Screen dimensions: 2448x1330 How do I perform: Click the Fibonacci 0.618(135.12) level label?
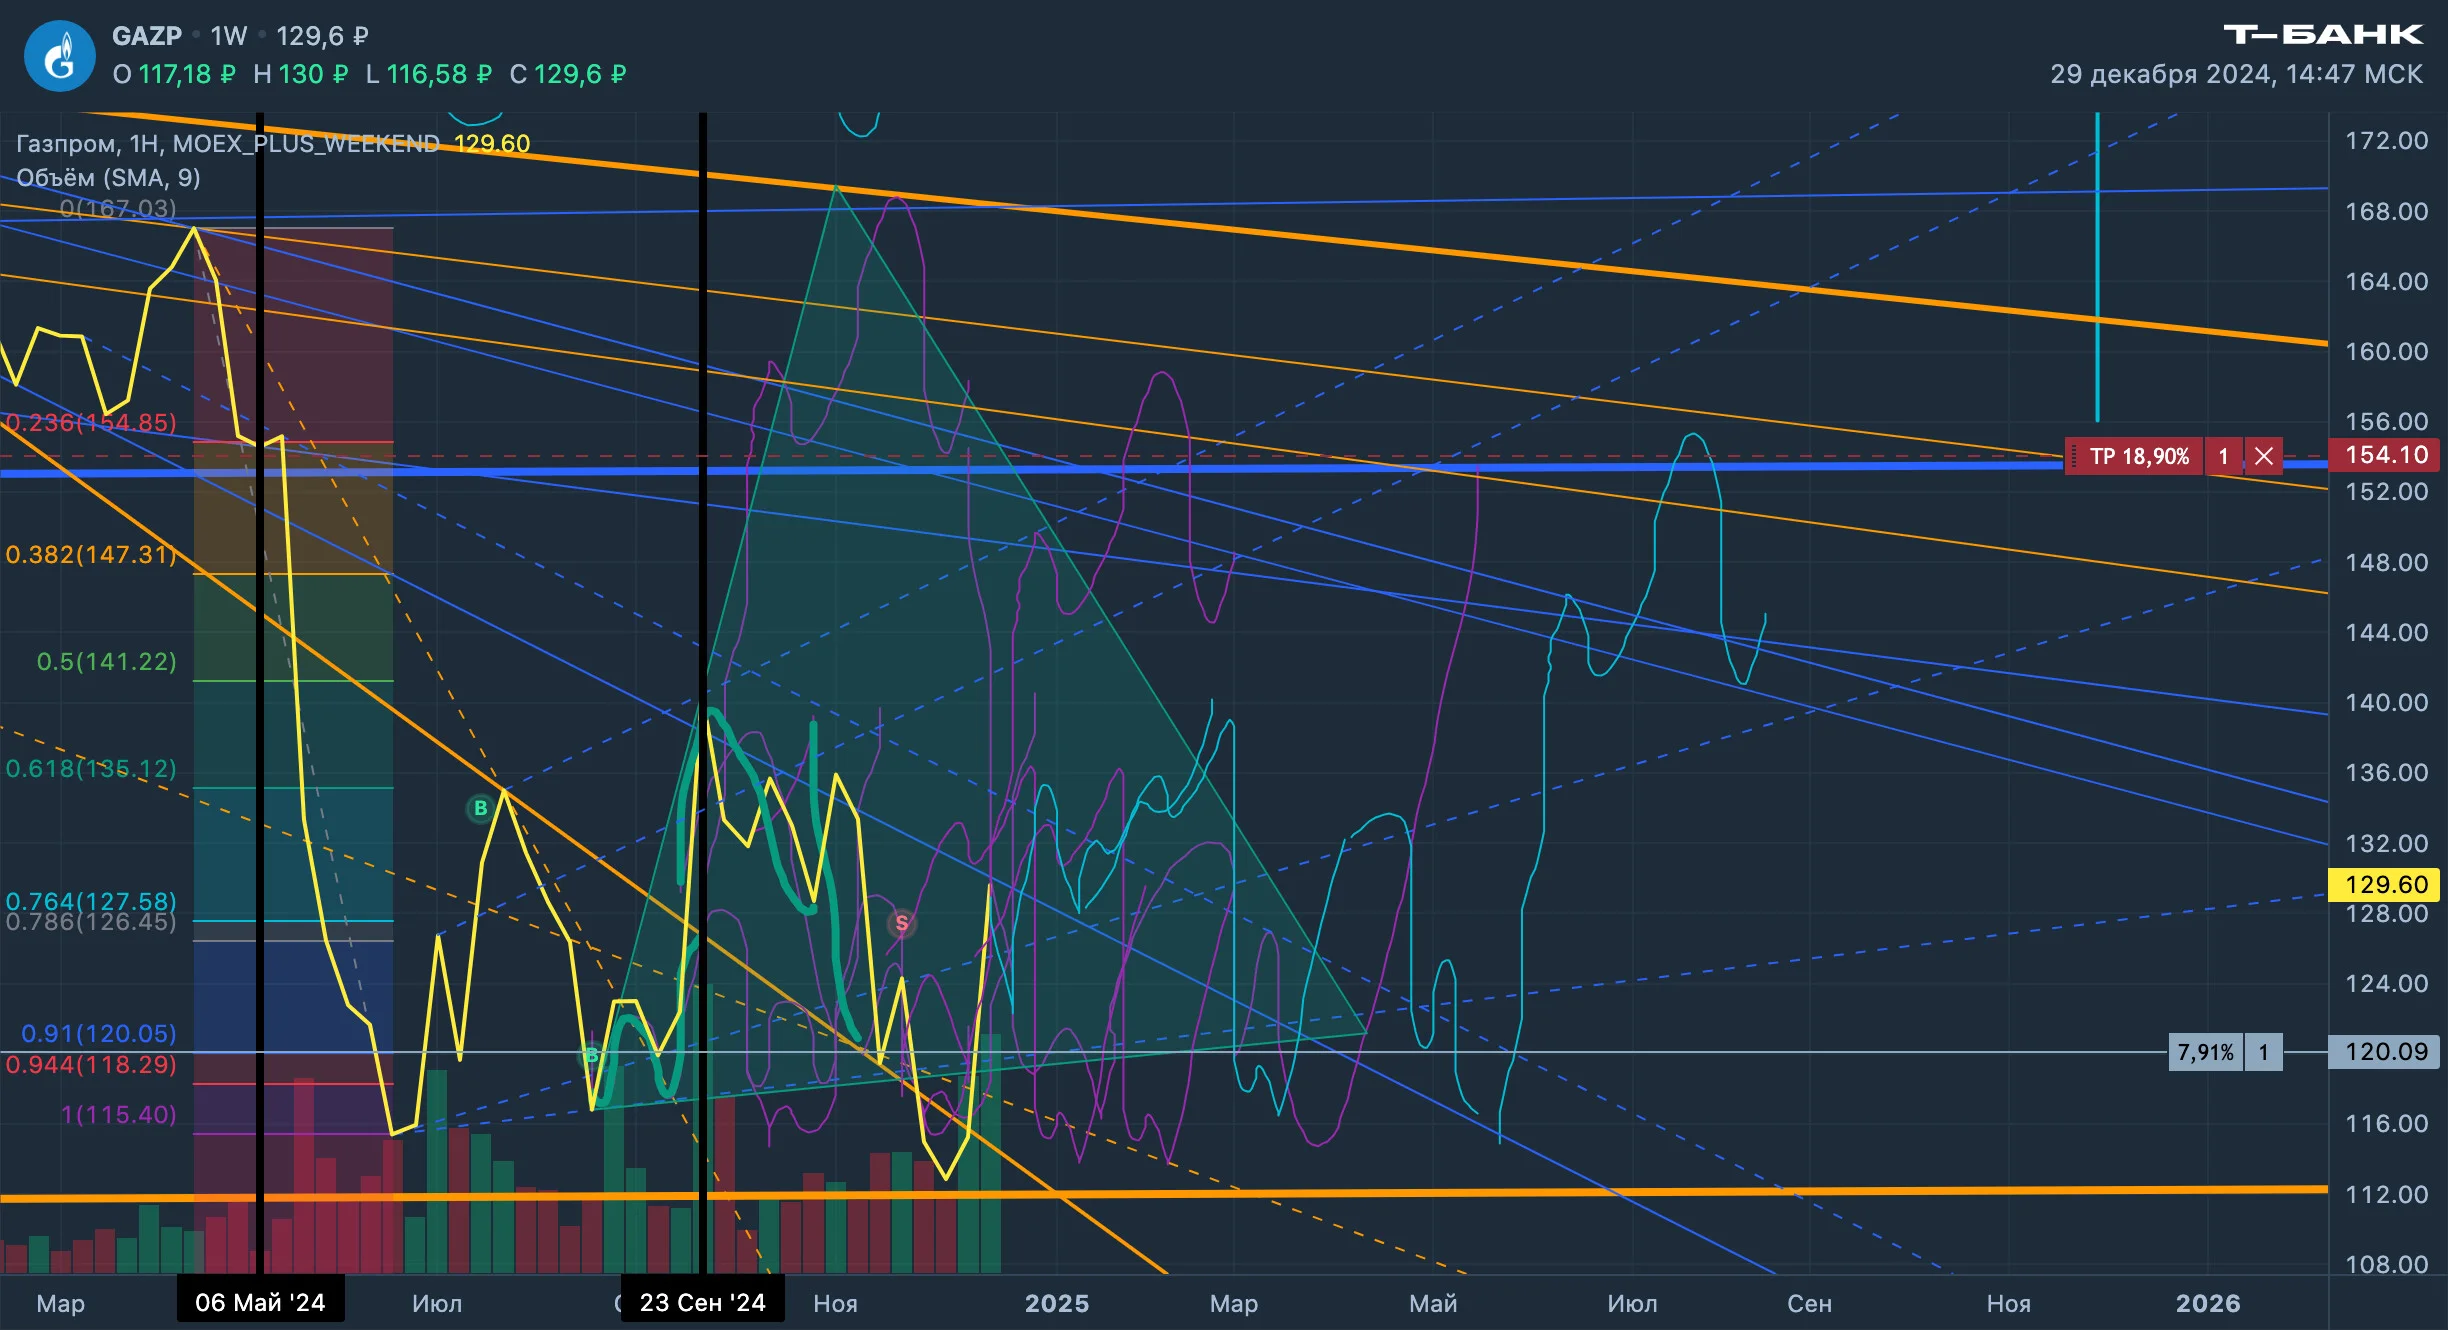(x=91, y=769)
